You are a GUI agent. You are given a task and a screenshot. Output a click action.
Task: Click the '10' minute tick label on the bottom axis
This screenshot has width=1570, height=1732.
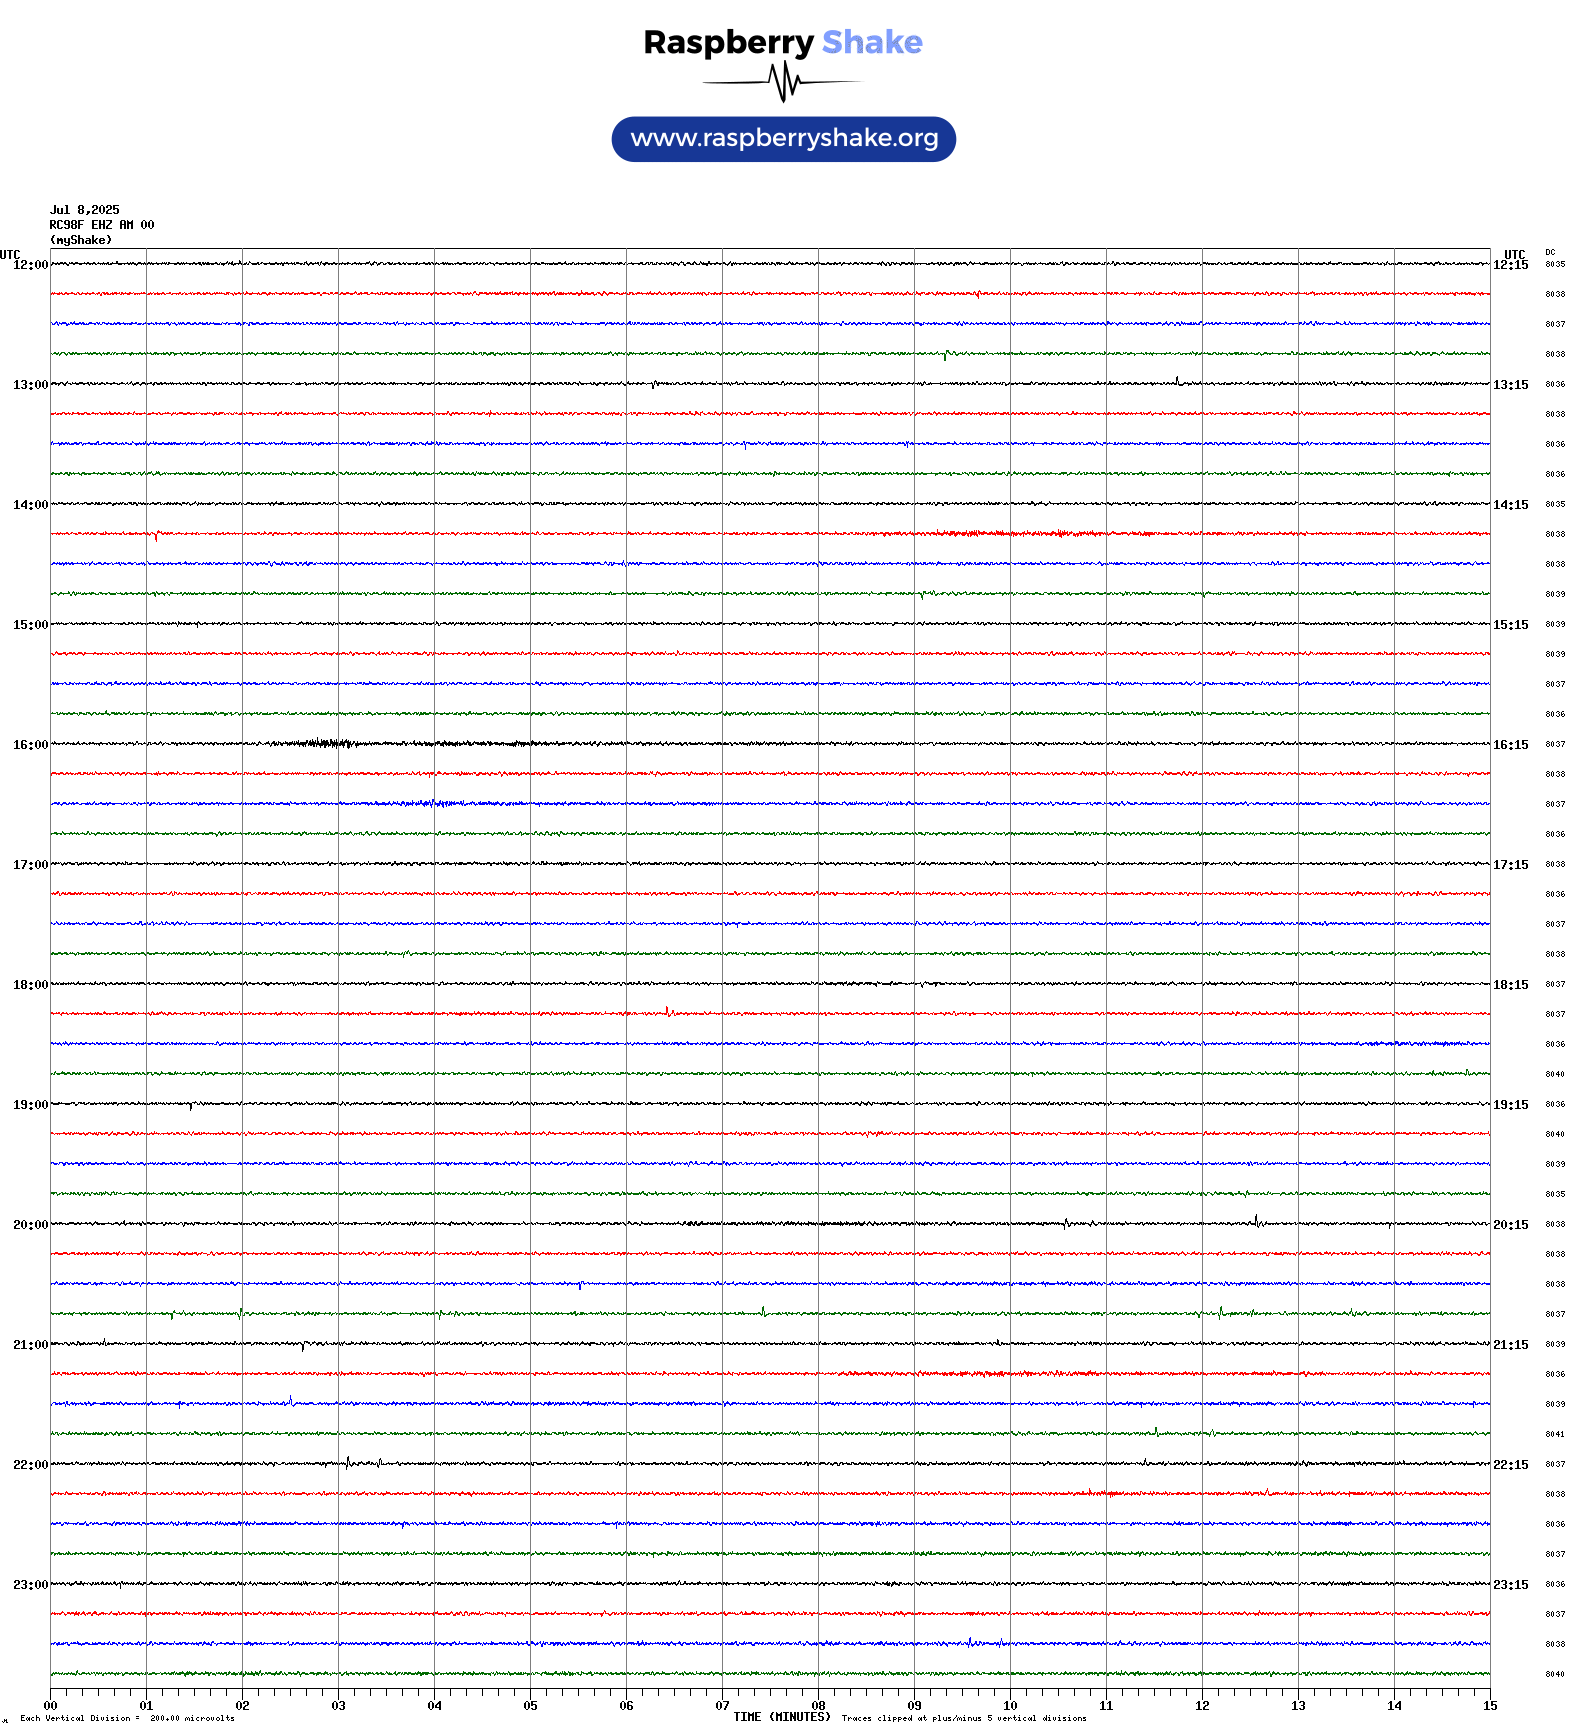(1010, 1706)
